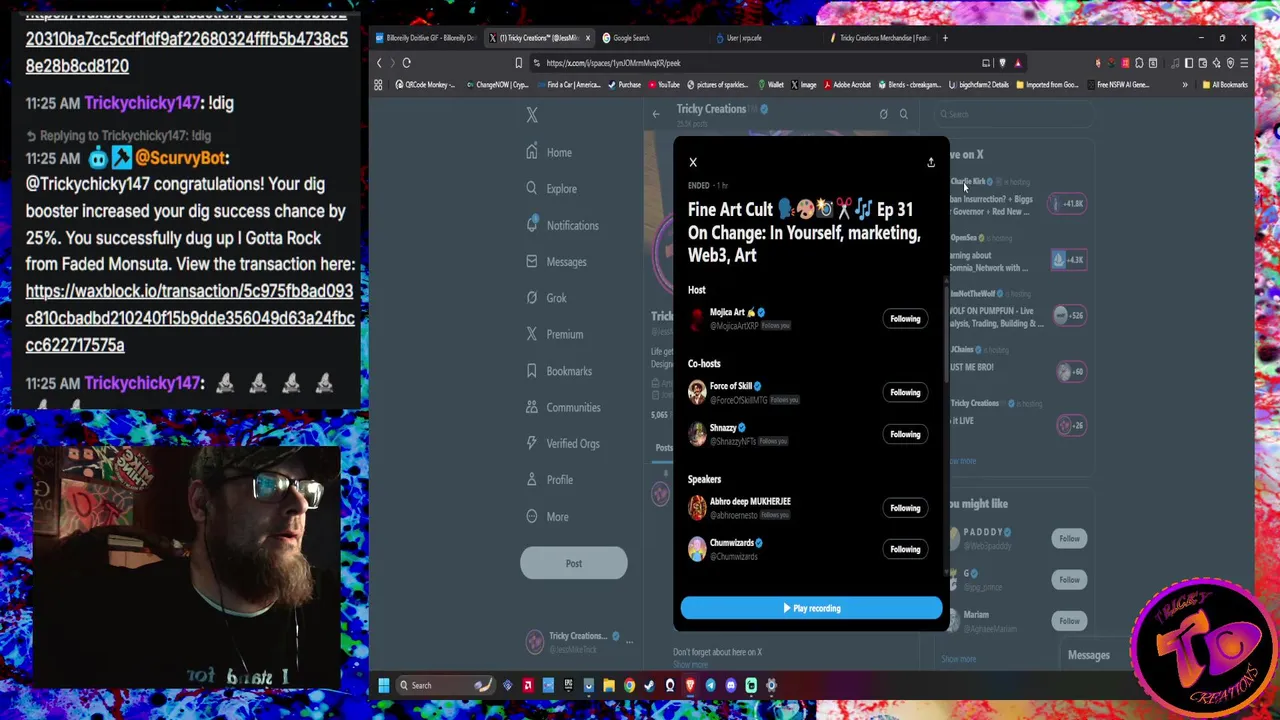Go back with profile header arrow
Screen dimensions: 1280x720
click(656, 114)
